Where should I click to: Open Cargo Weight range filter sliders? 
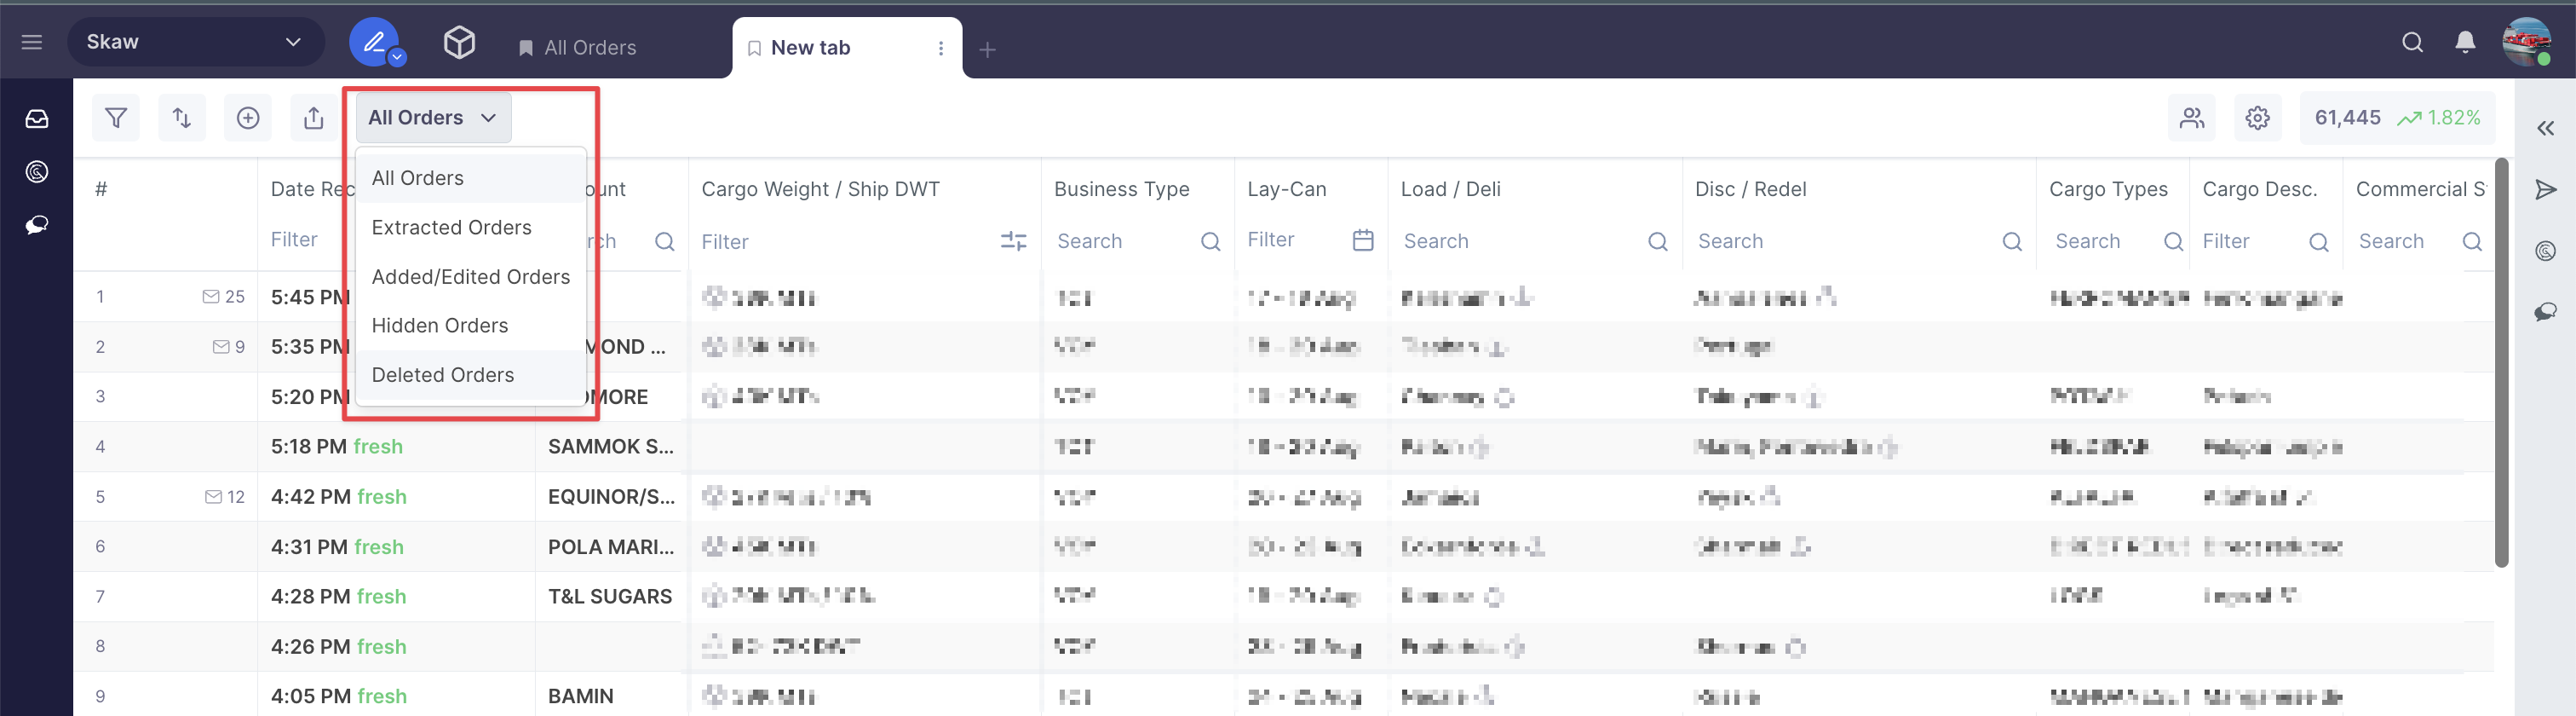pos(1013,241)
